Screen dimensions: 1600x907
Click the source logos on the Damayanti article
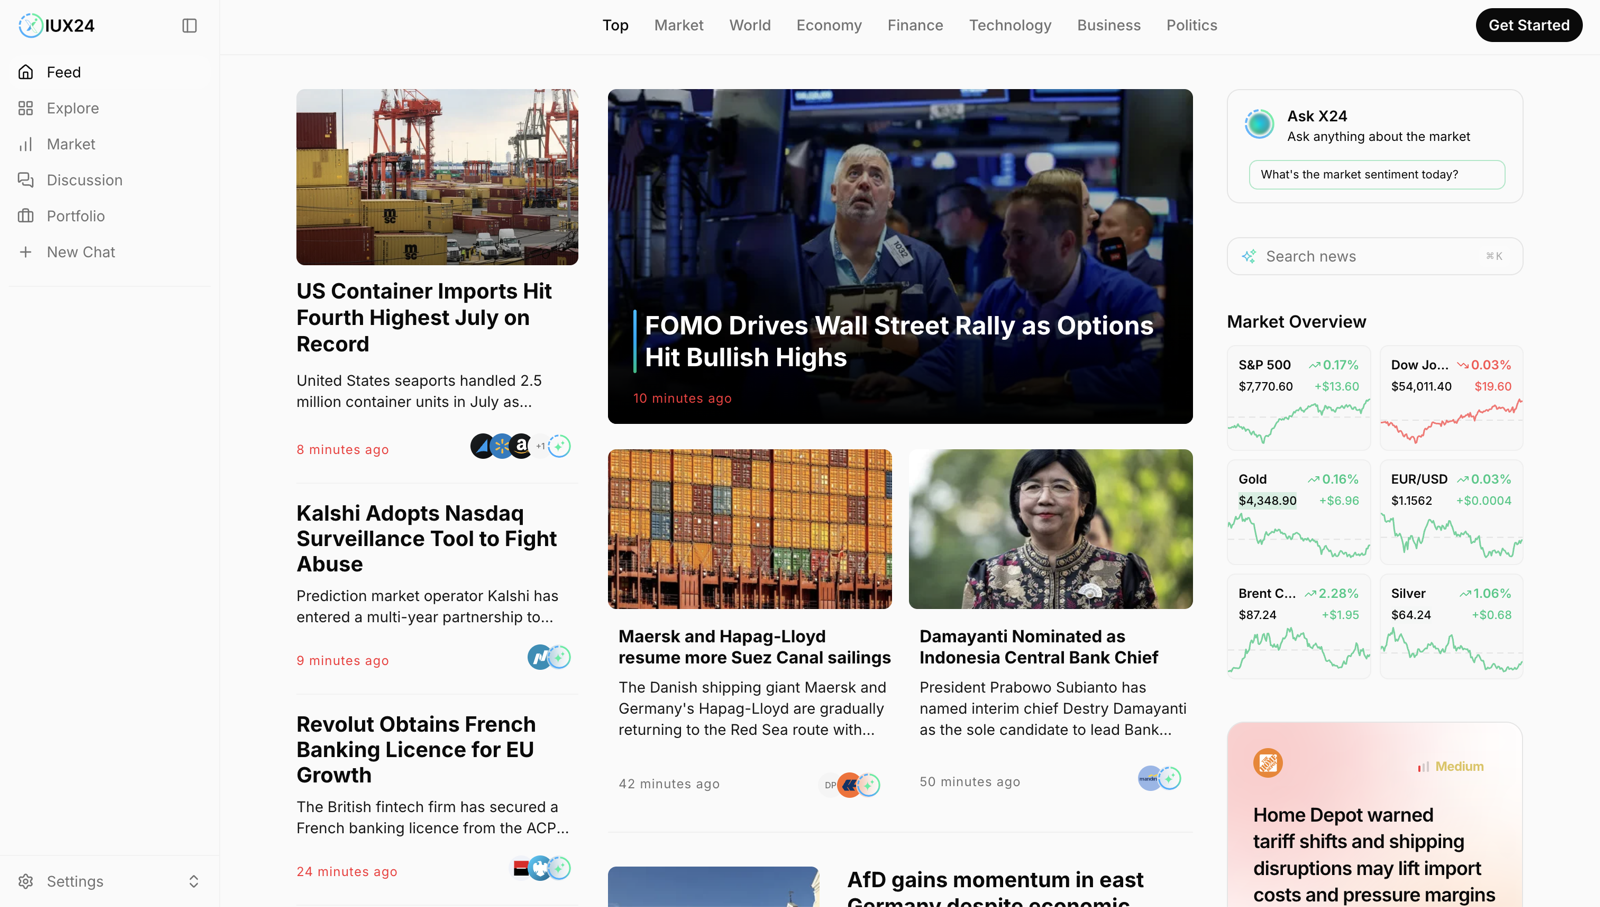point(1160,777)
